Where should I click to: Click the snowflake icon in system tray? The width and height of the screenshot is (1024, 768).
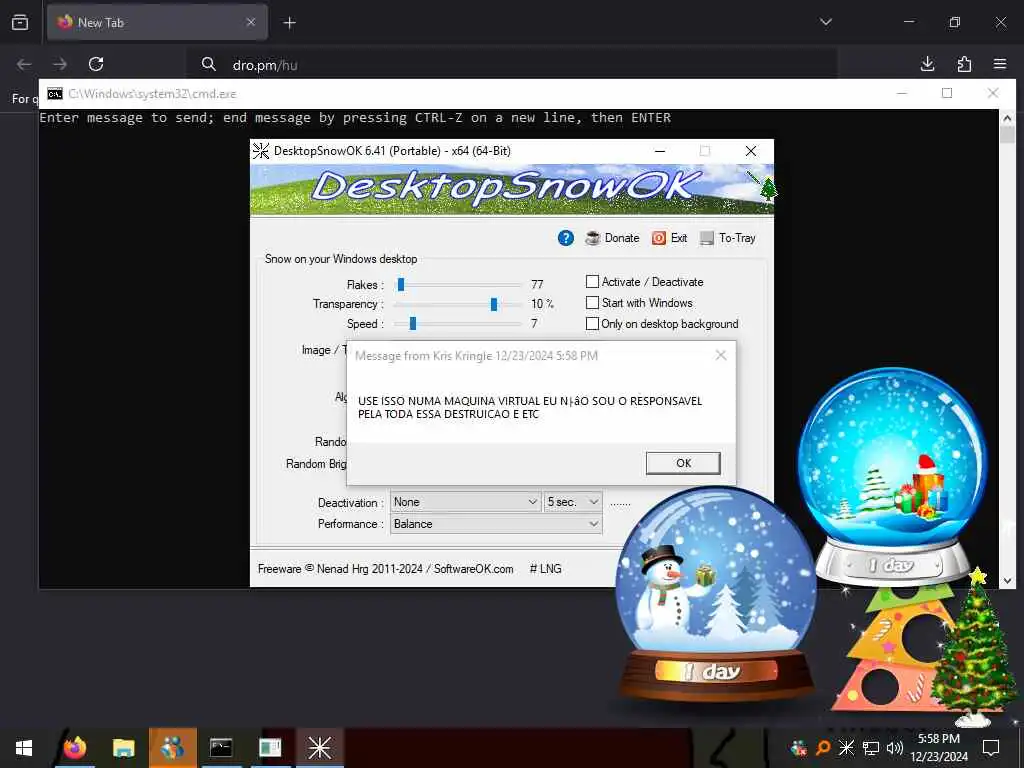[846, 748]
